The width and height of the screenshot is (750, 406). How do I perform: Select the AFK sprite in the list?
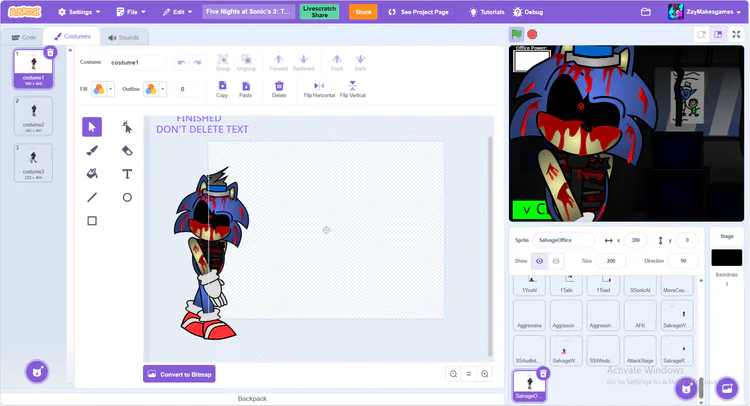(640, 315)
